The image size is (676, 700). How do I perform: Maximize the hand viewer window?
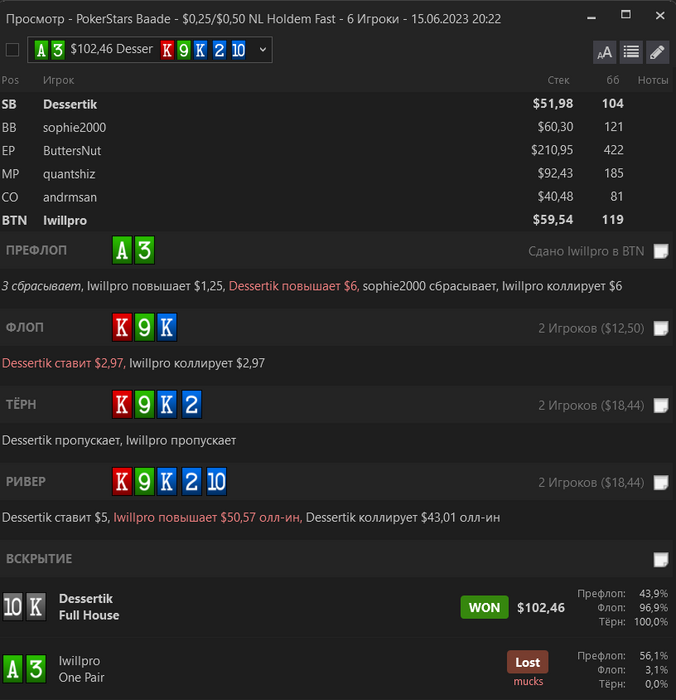(x=626, y=15)
